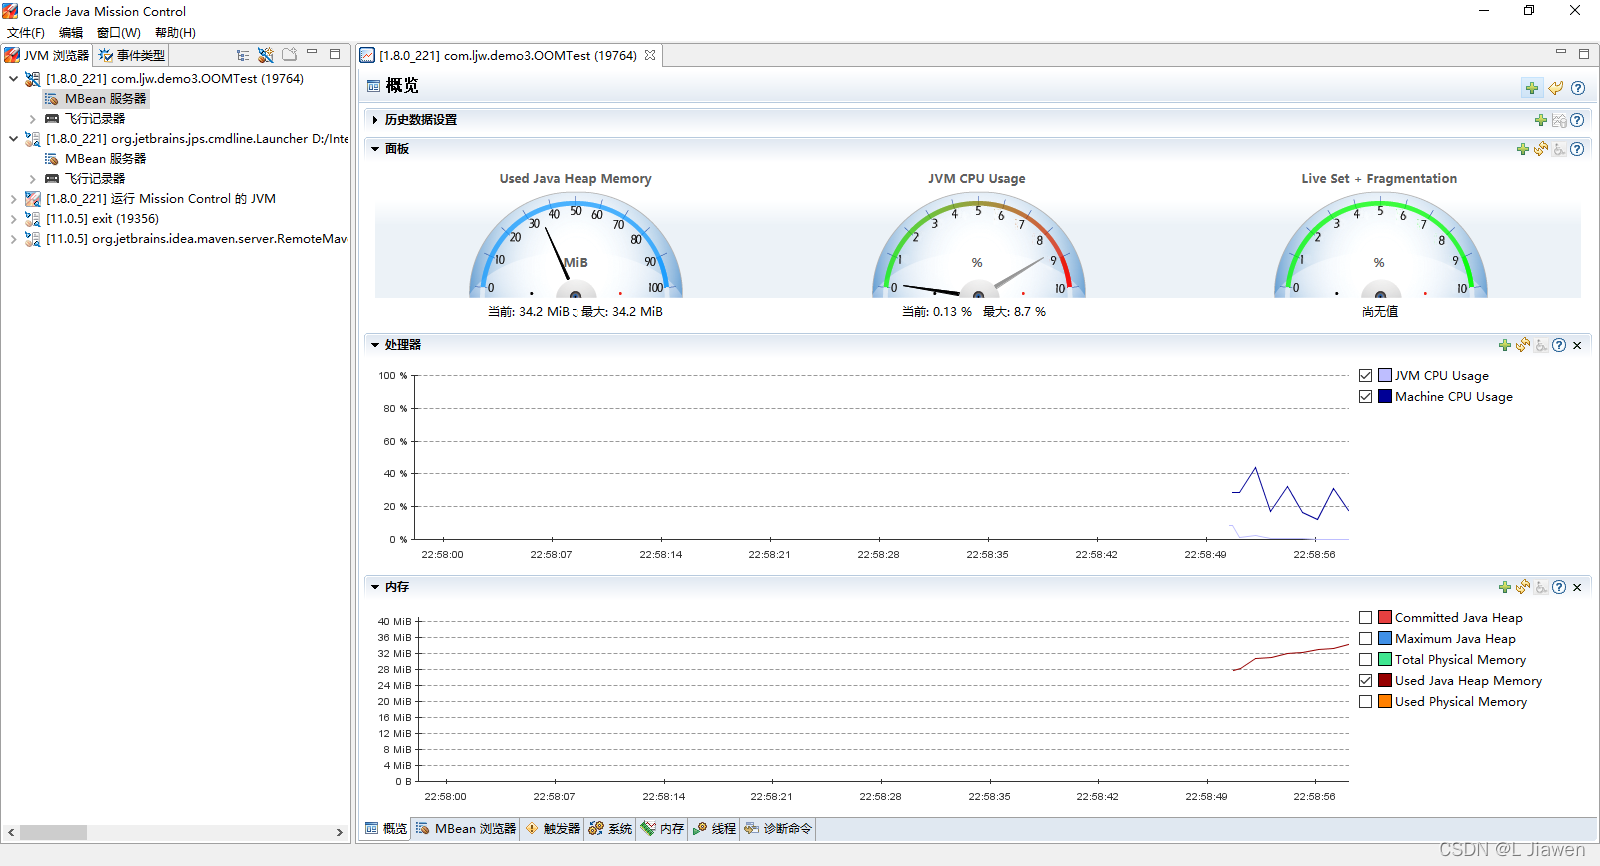Open 帮助(H) menu
Screen dimensions: 1600x866
(x=175, y=33)
